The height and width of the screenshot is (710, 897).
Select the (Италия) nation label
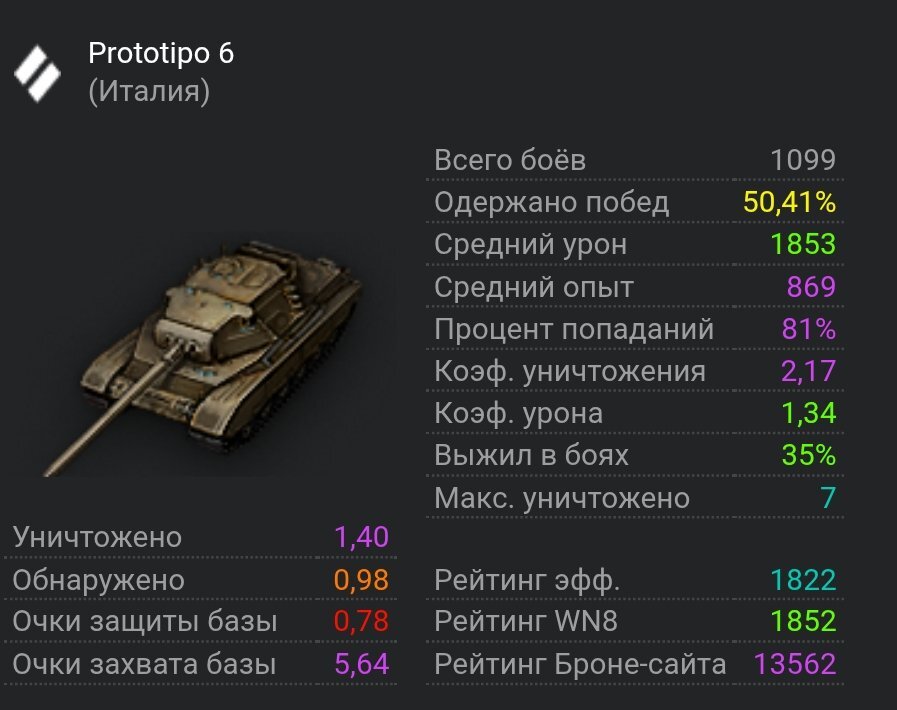point(149,92)
